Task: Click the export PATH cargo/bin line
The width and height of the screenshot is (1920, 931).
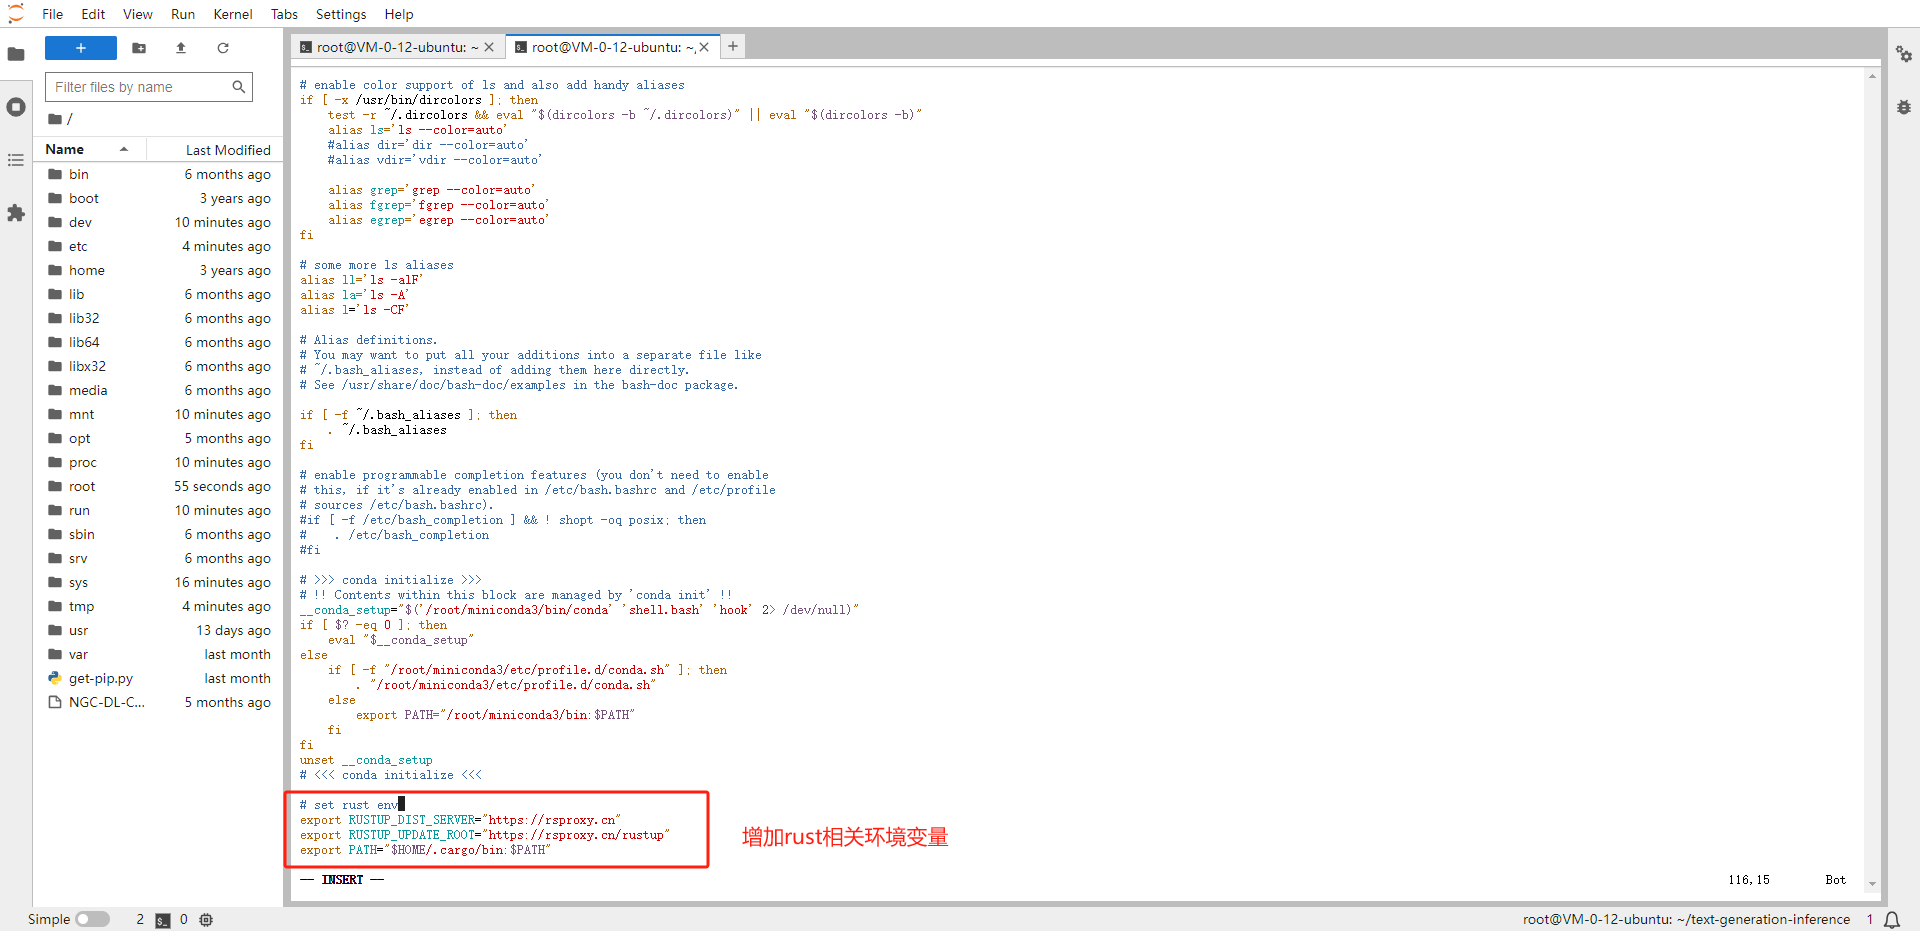Action: click(425, 850)
